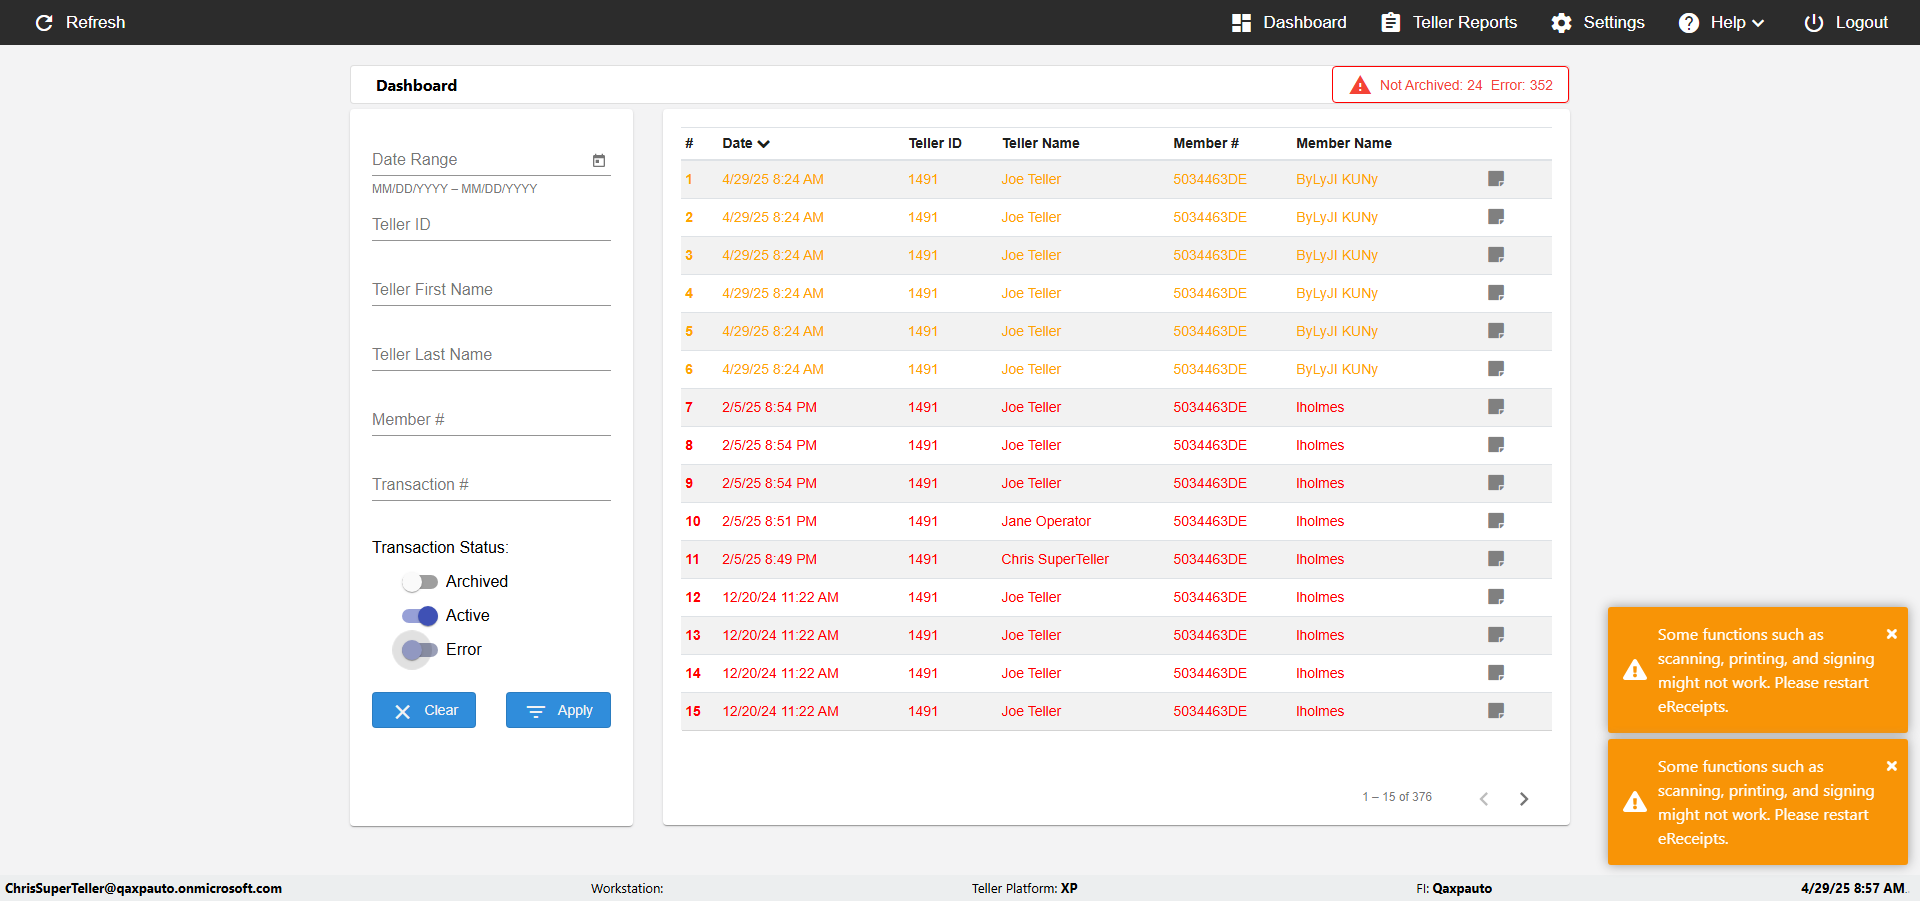Open the note icon for row 1
Image resolution: width=1920 pixels, height=901 pixels.
point(1496,179)
